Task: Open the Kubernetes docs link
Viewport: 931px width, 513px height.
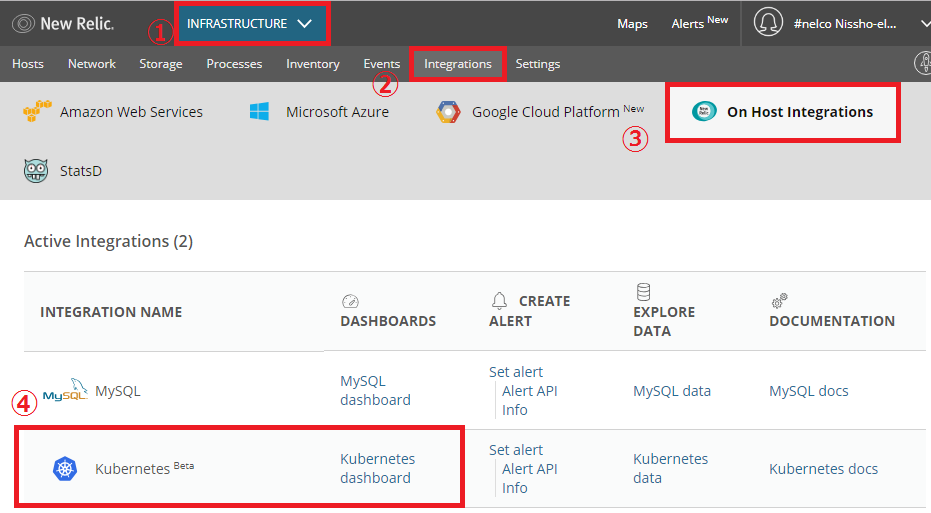Action: (823, 468)
